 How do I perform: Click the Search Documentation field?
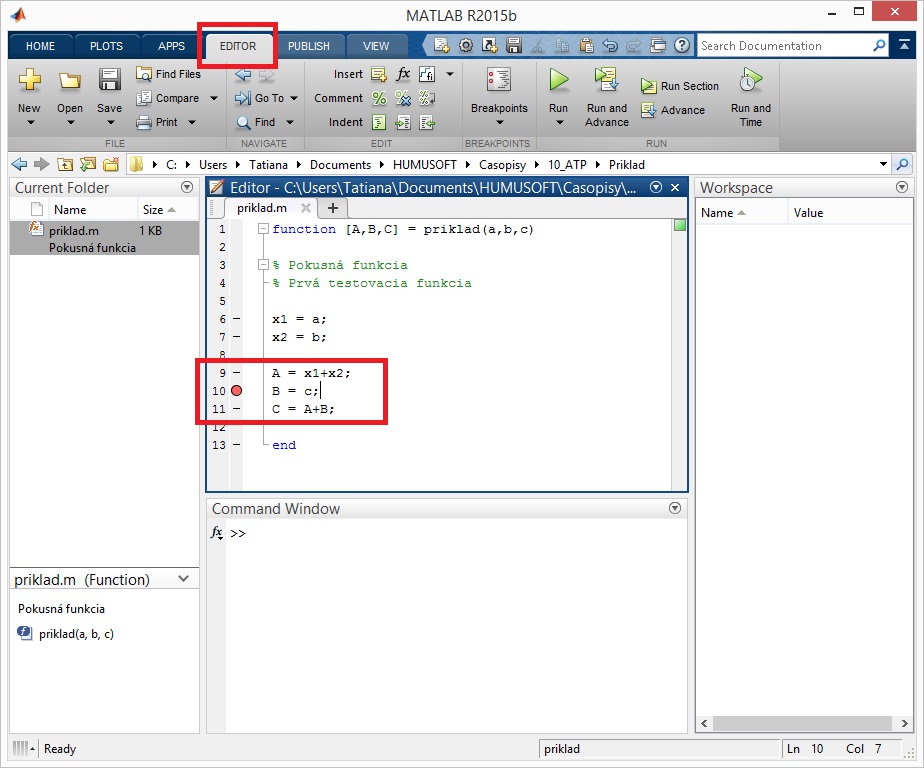pyautogui.click(x=784, y=46)
